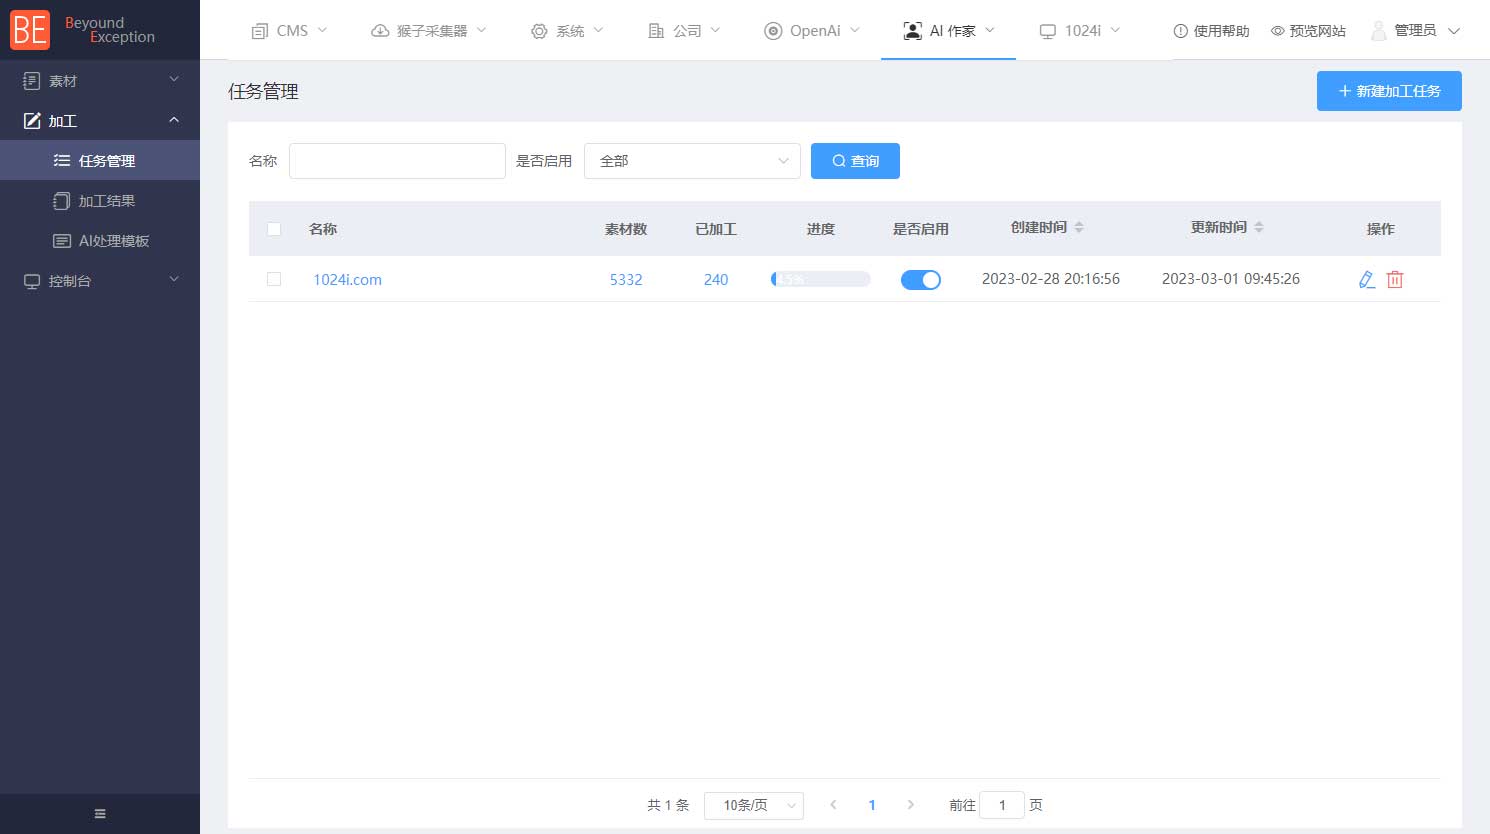Click the Beyound Exception BE logo
This screenshot has width=1490, height=834.
(30, 30)
